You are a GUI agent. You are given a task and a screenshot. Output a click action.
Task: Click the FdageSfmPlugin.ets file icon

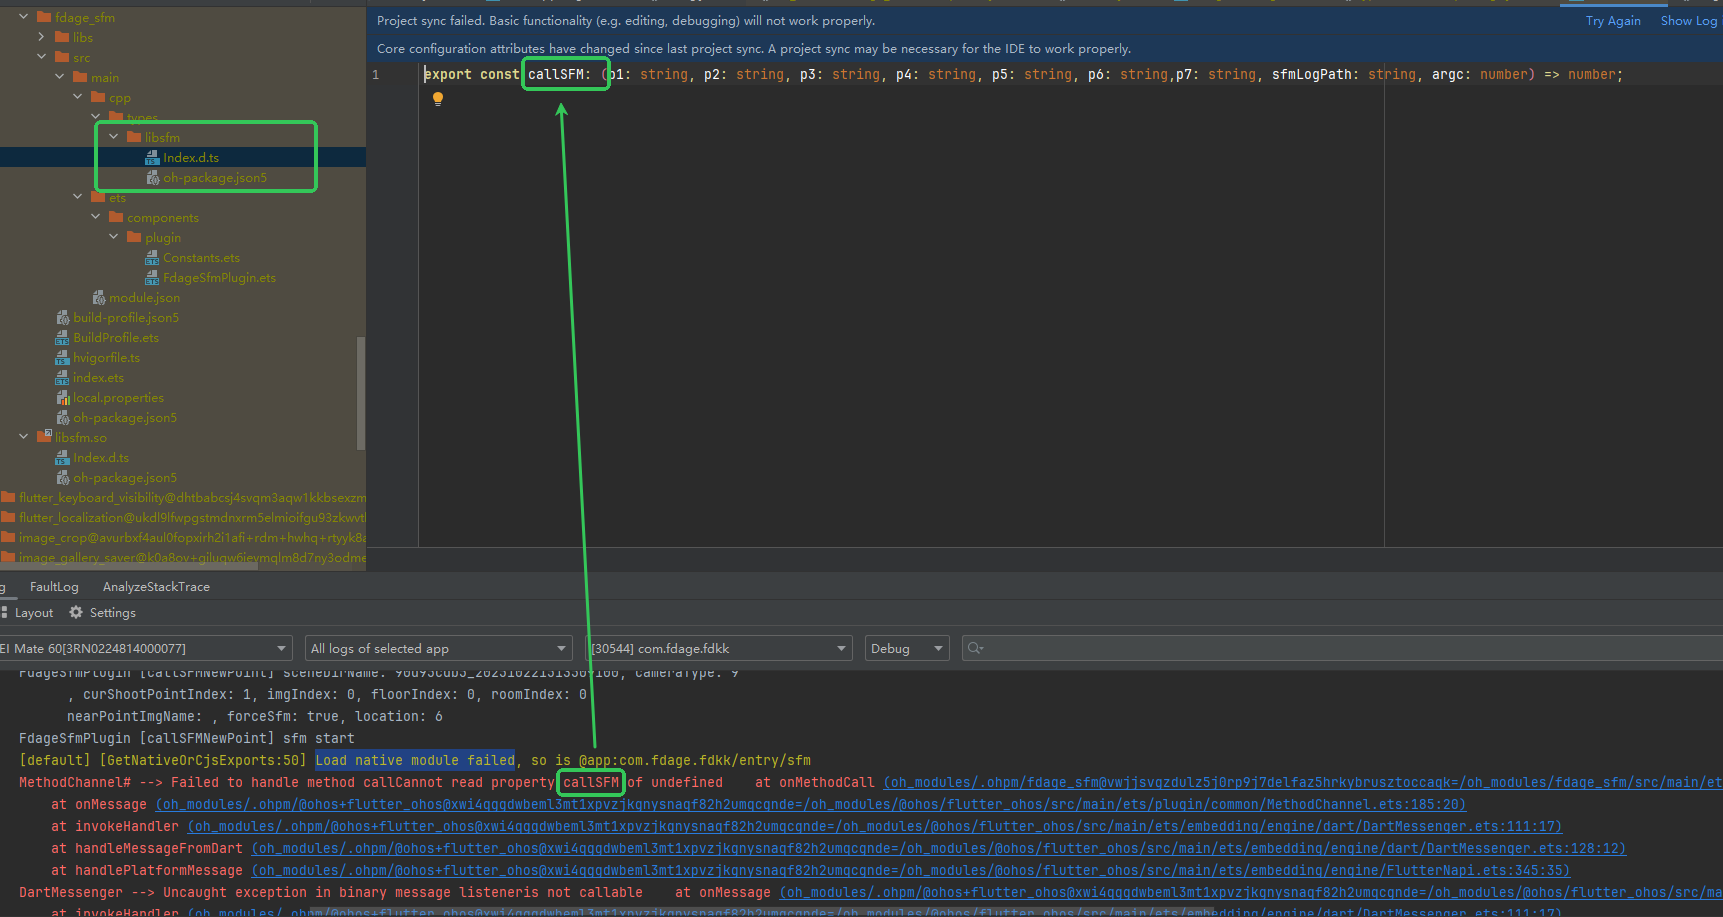click(x=152, y=277)
